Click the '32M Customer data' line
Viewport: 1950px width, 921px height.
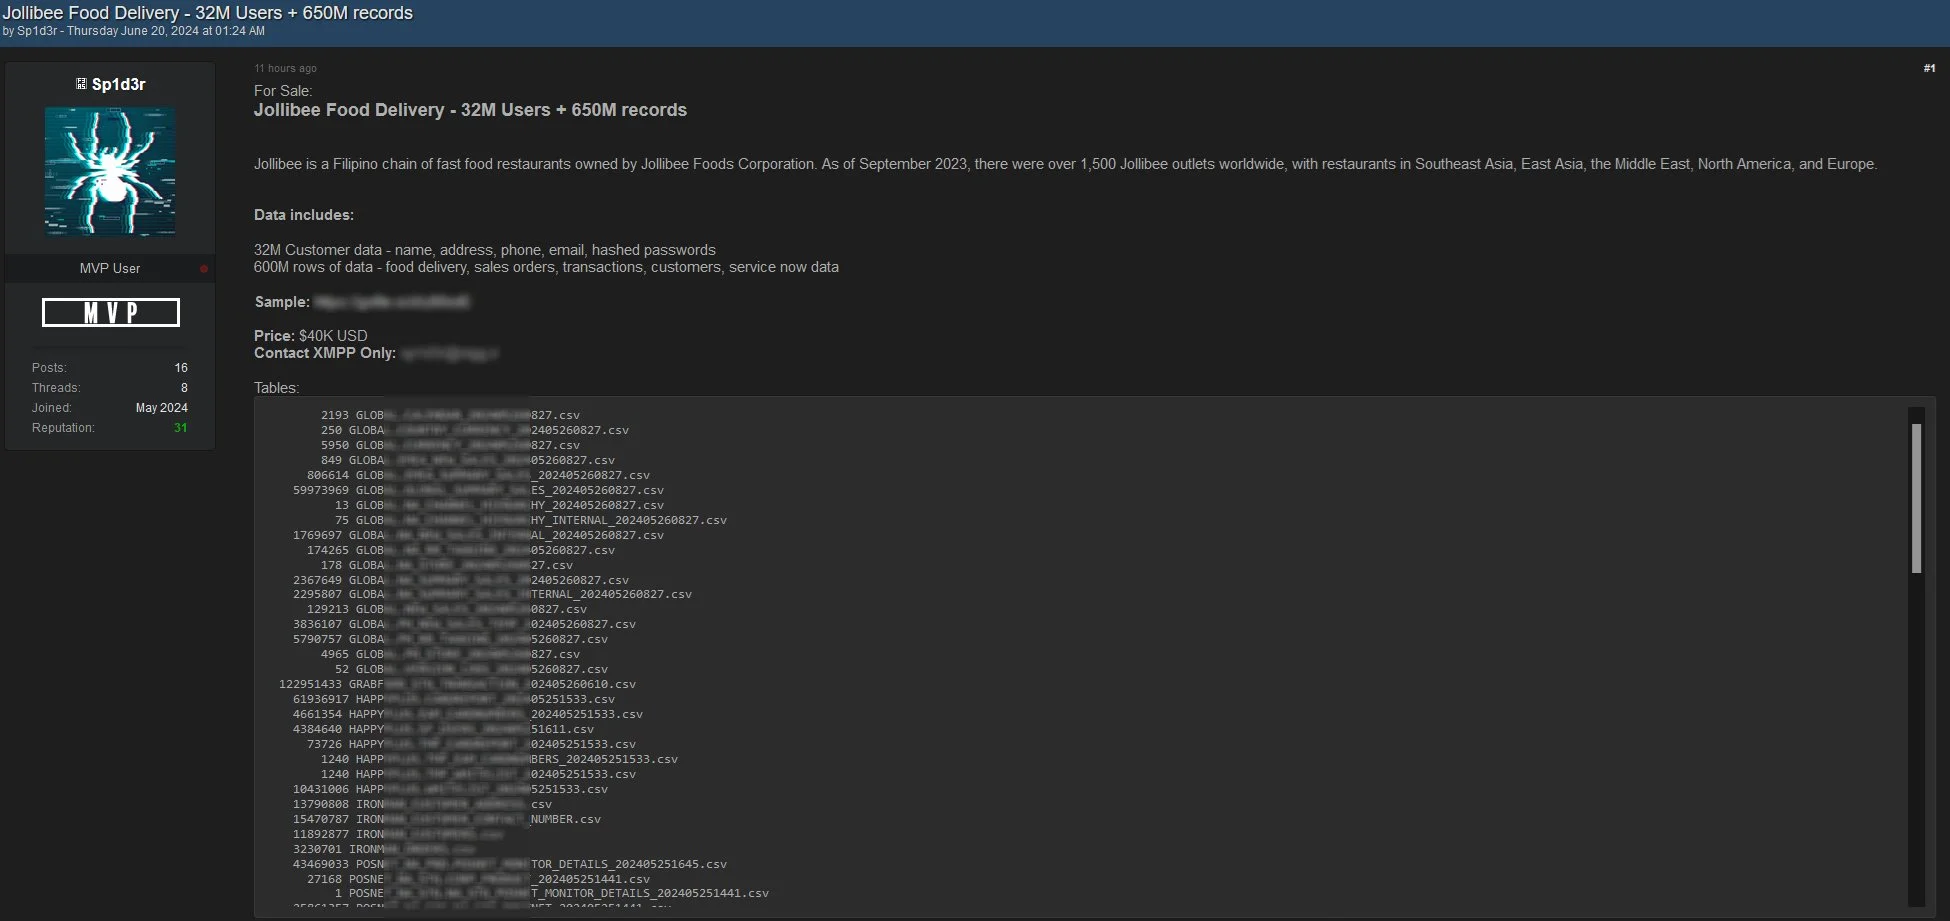click(485, 250)
